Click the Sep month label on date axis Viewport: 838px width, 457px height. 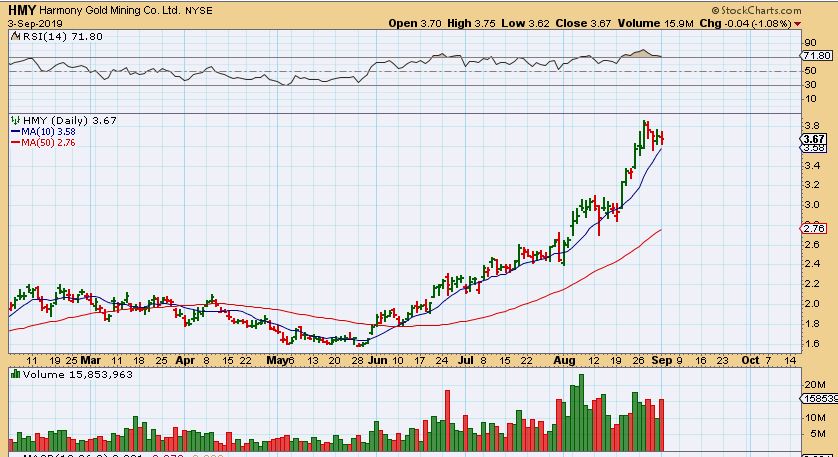pyautogui.click(x=662, y=360)
